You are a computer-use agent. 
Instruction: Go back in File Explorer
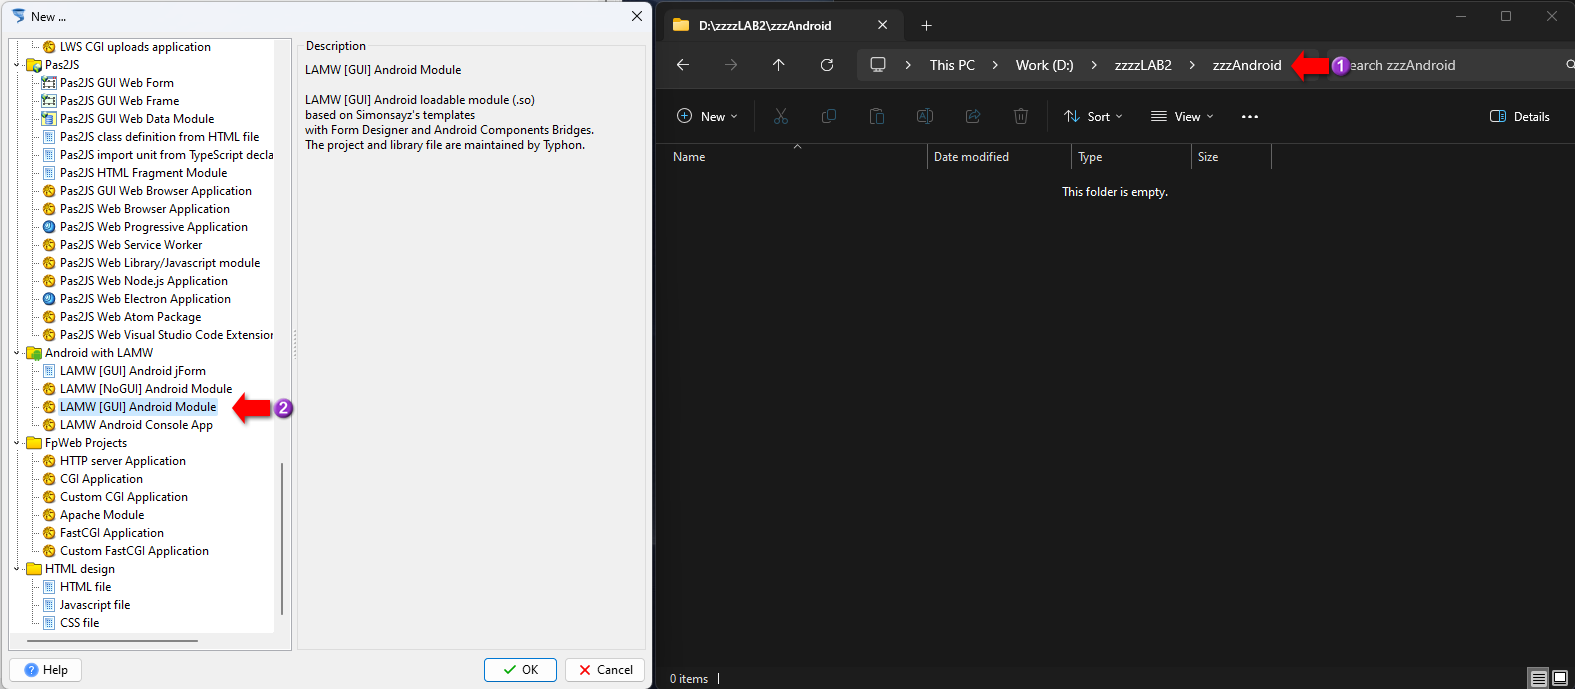click(683, 65)
